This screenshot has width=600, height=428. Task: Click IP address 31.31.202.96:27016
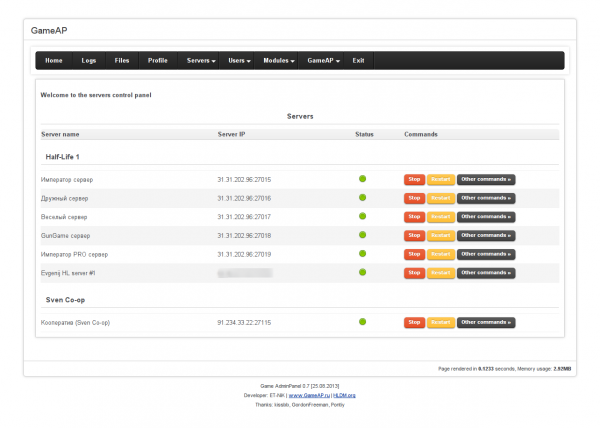(x=244, y=199)
